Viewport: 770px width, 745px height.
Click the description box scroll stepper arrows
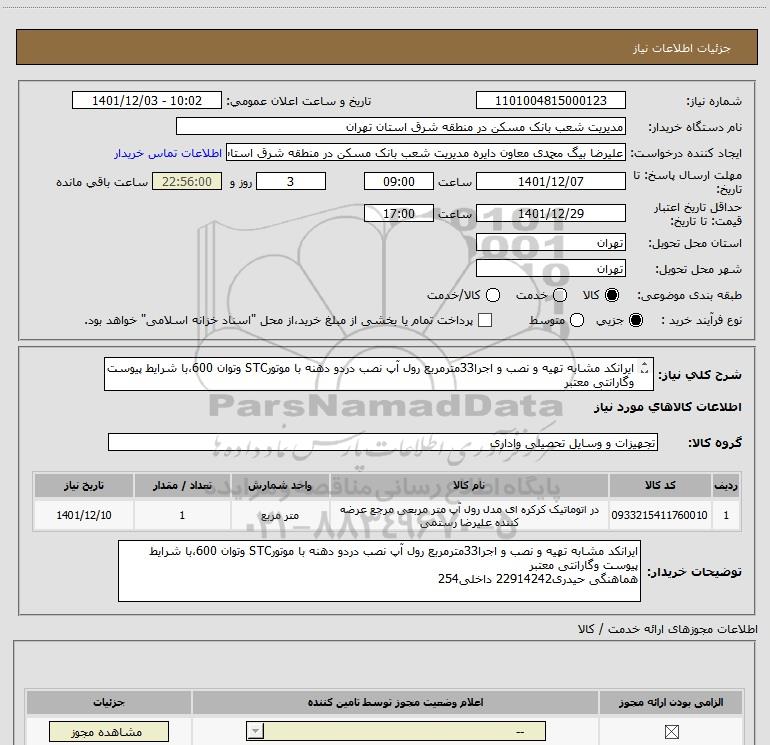pos(645,367)
